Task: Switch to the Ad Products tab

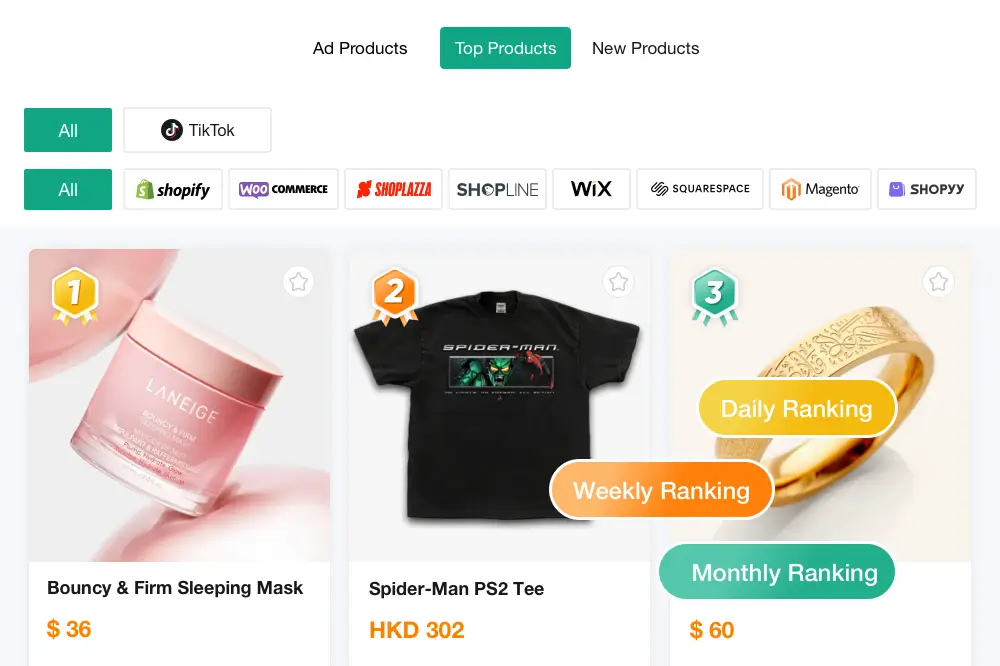Action: 360,48
